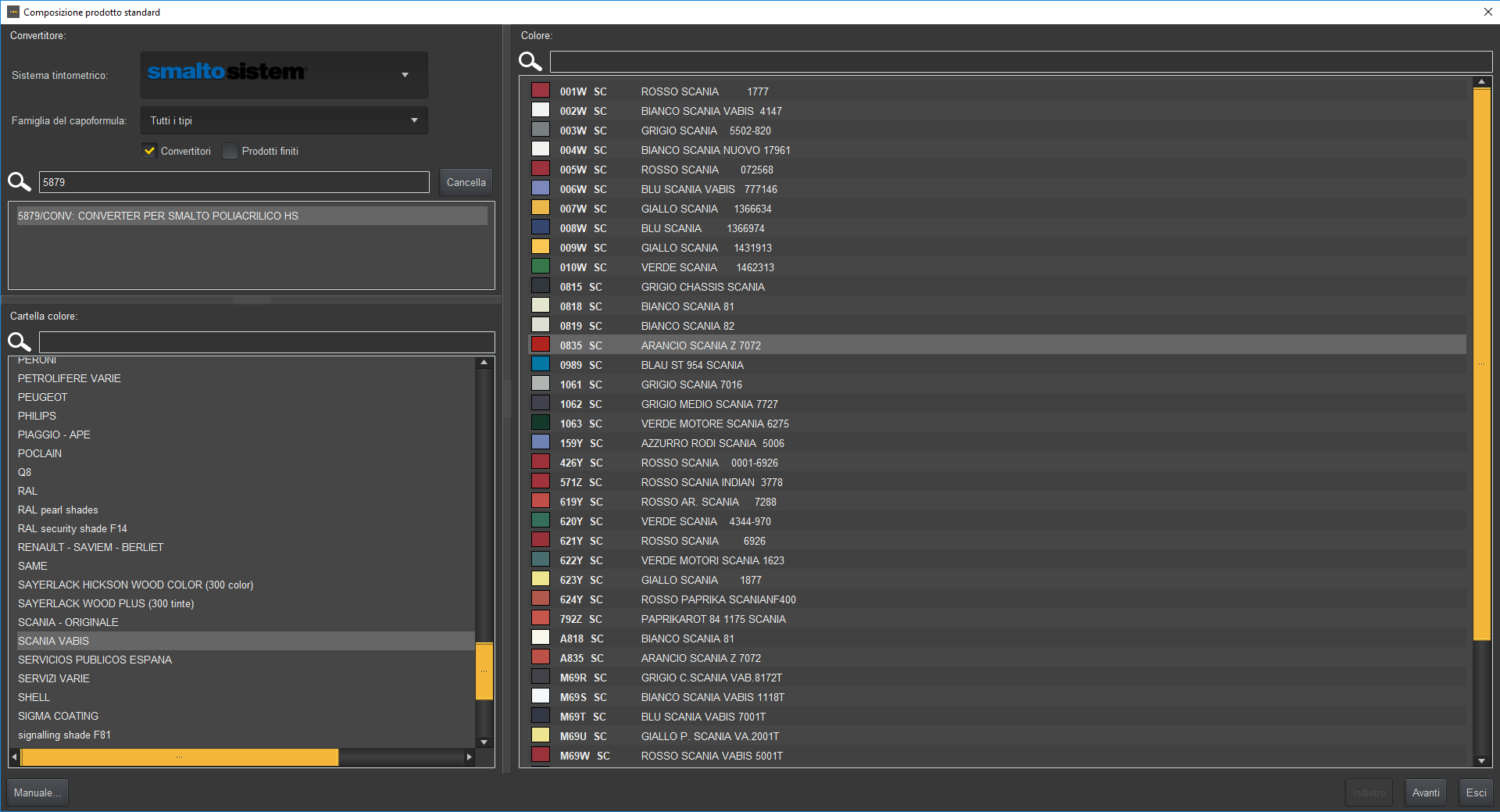The height and width of the screenshot is (812, 1500).
Task: Click the folder list vertical scrollbar thumb
Action: (x=484, y=671)
